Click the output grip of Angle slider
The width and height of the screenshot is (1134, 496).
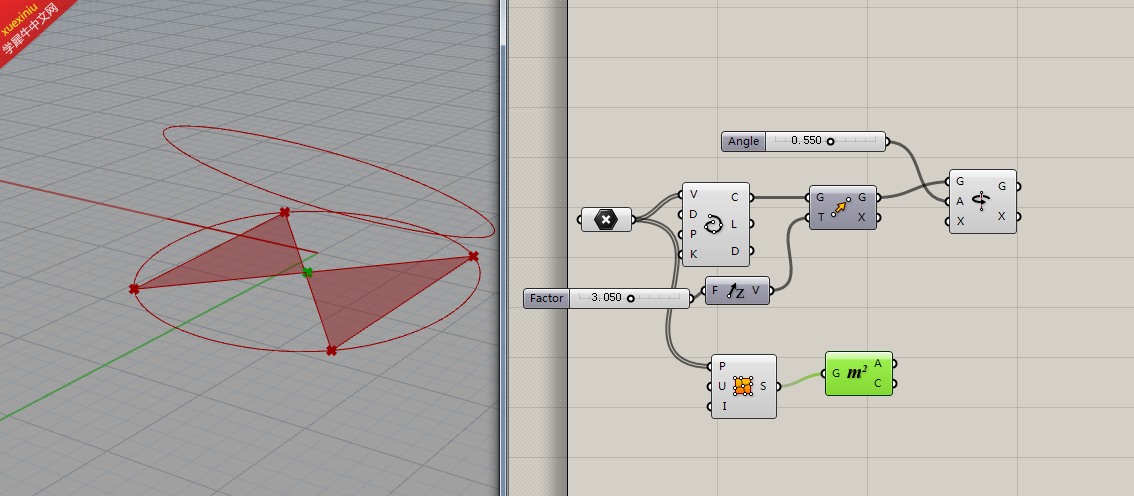click(x=888, y=141)
